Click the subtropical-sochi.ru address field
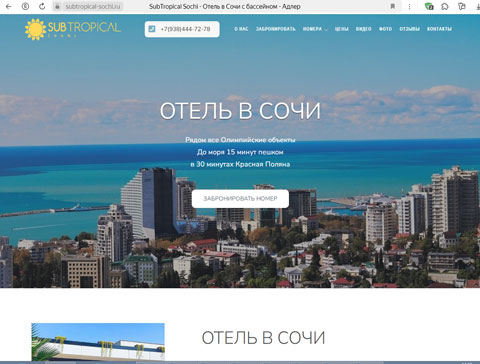 [92, 6]
